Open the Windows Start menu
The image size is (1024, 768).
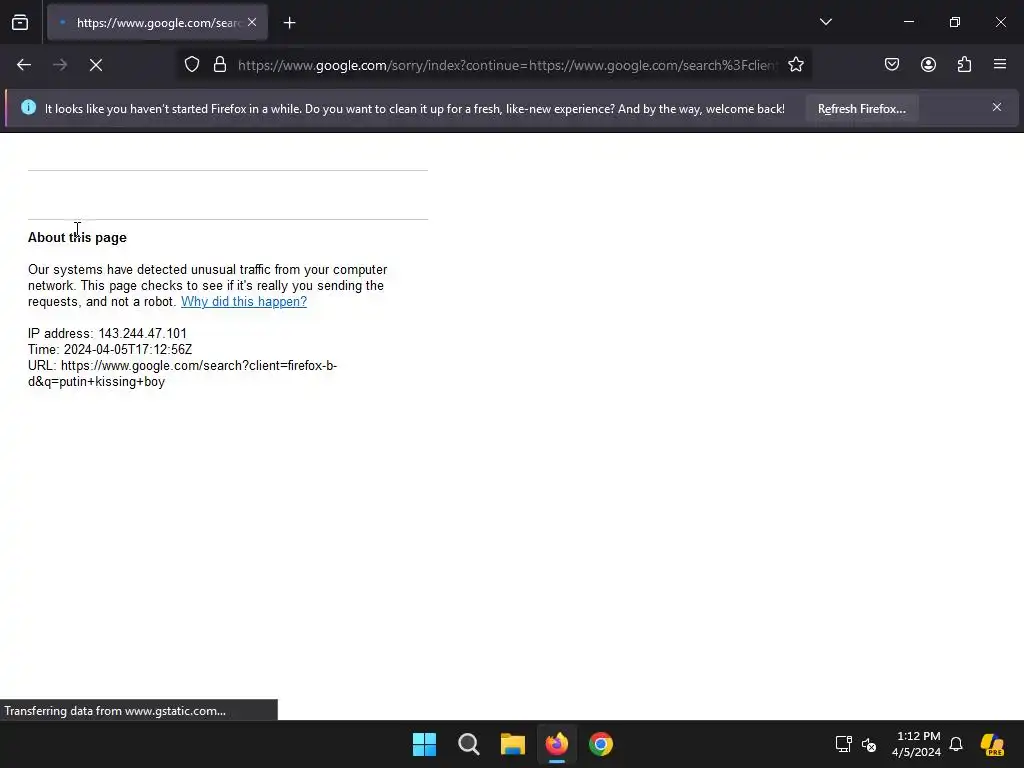click(424, 744)
